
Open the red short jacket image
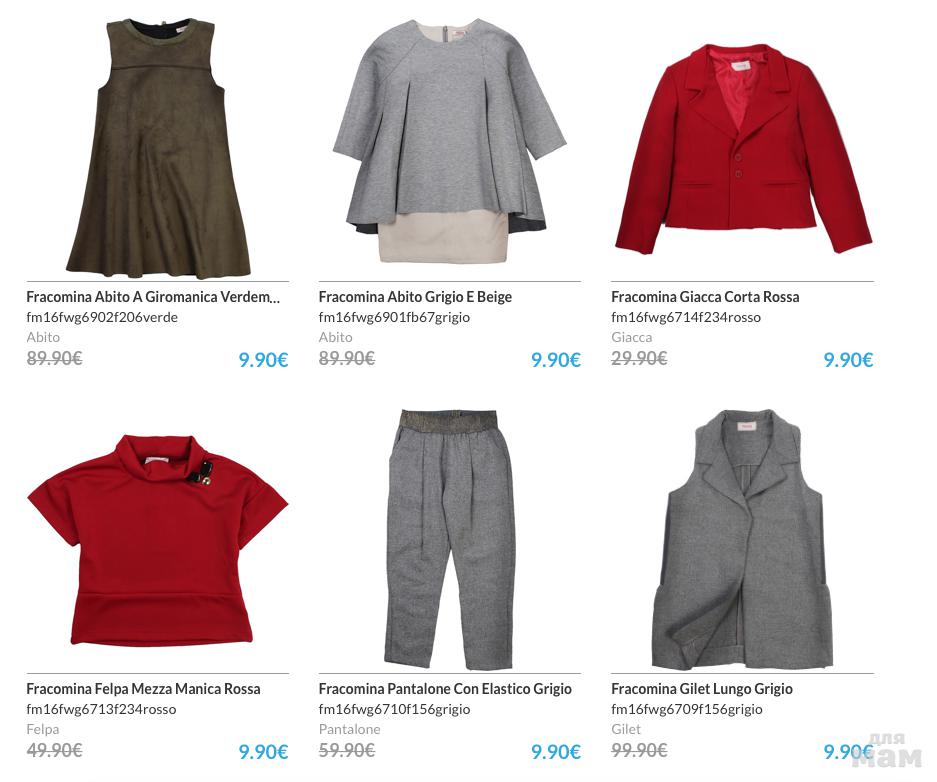point(743,149)
